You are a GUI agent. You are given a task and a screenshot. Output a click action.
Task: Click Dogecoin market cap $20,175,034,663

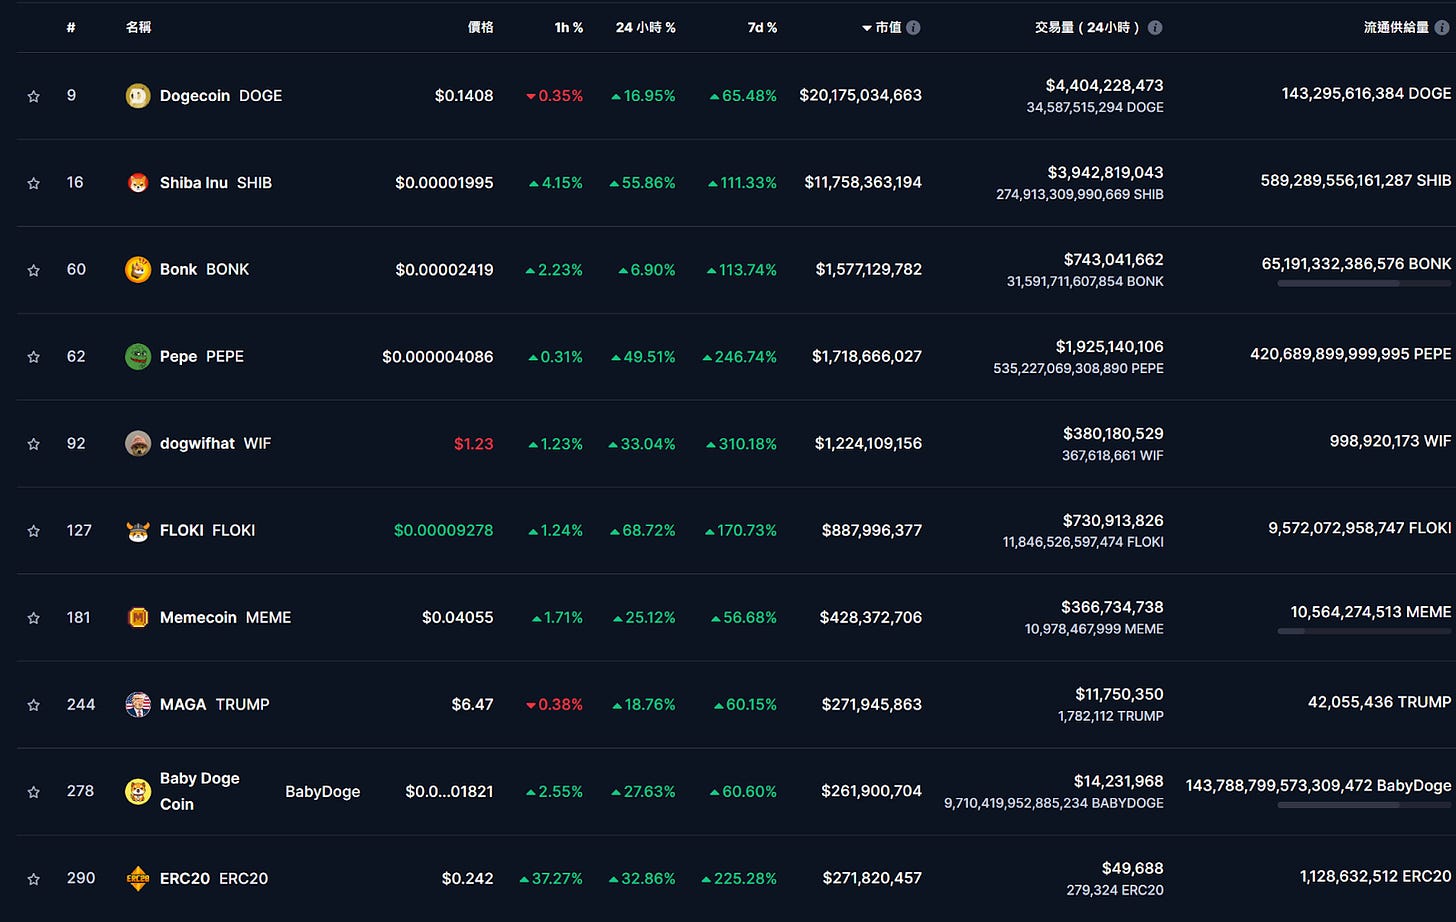click(861, 96)
